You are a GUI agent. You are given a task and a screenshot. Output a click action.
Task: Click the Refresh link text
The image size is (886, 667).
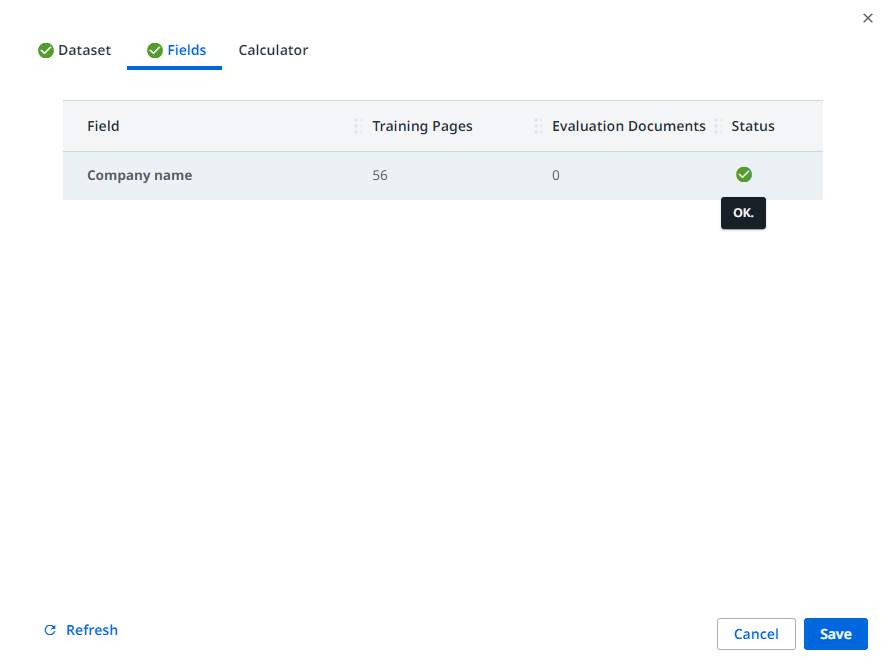[92, 630]
